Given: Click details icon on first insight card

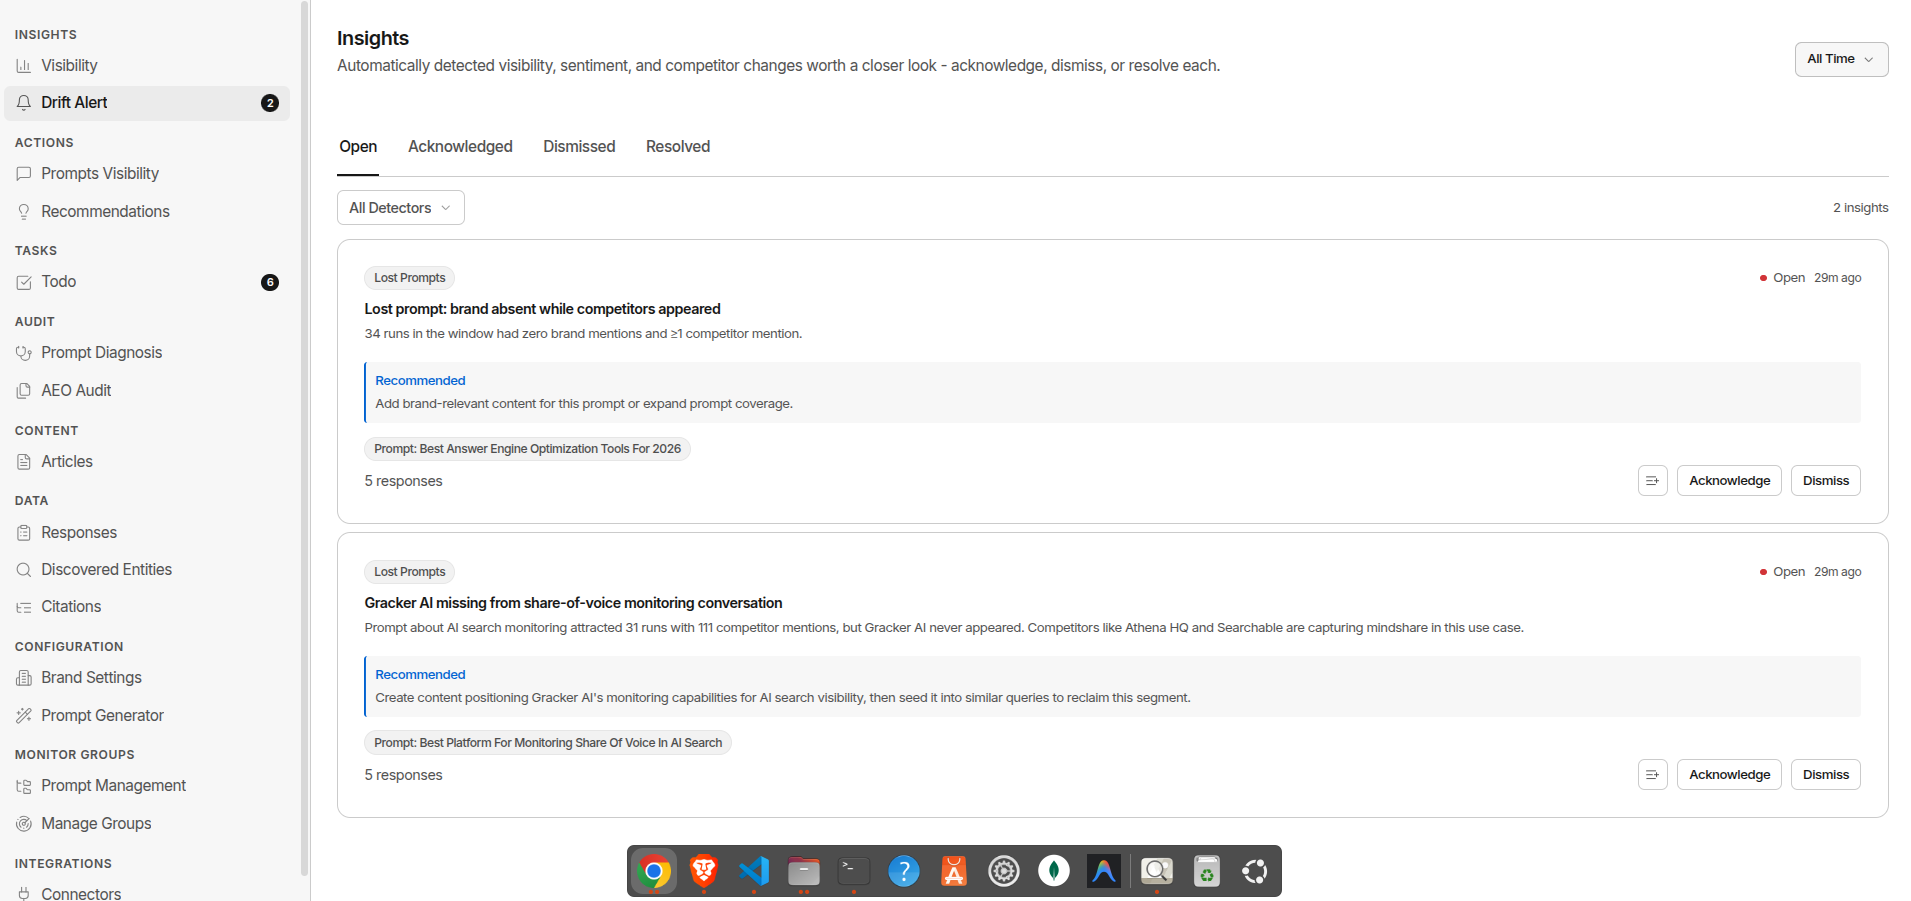Looking at the screenshot, I should [x=1652, y=481].
